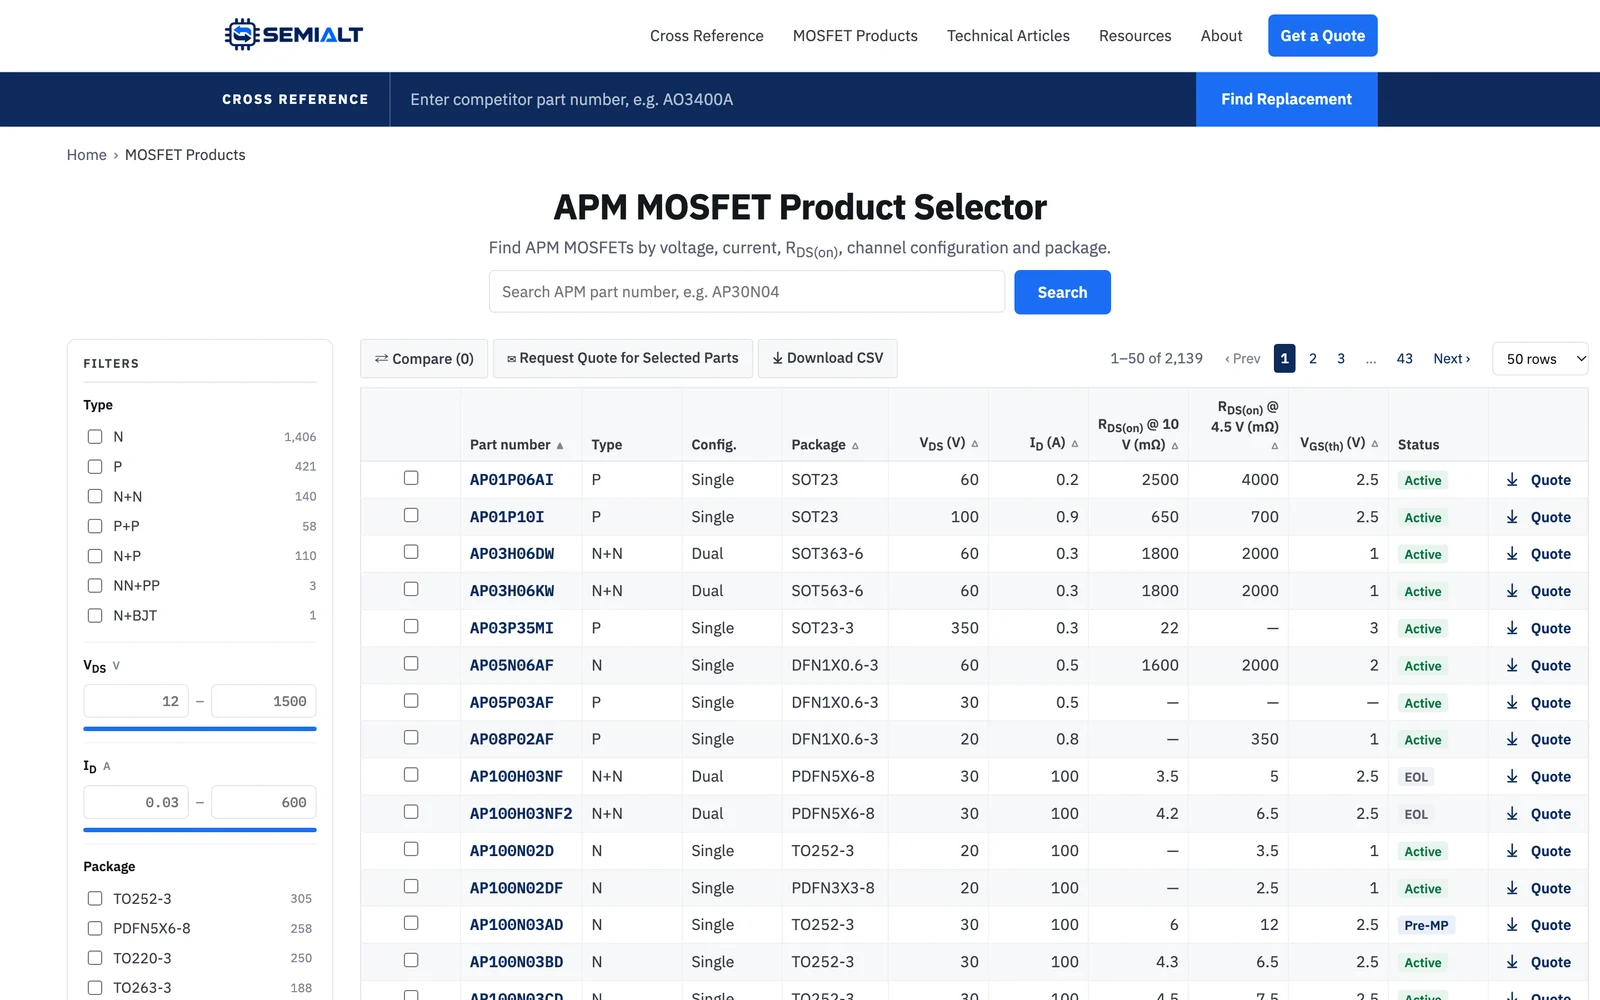Download datasheet icon for AP100H03NF row
Viewport: 1600px width, 1000px height.
1512,777
